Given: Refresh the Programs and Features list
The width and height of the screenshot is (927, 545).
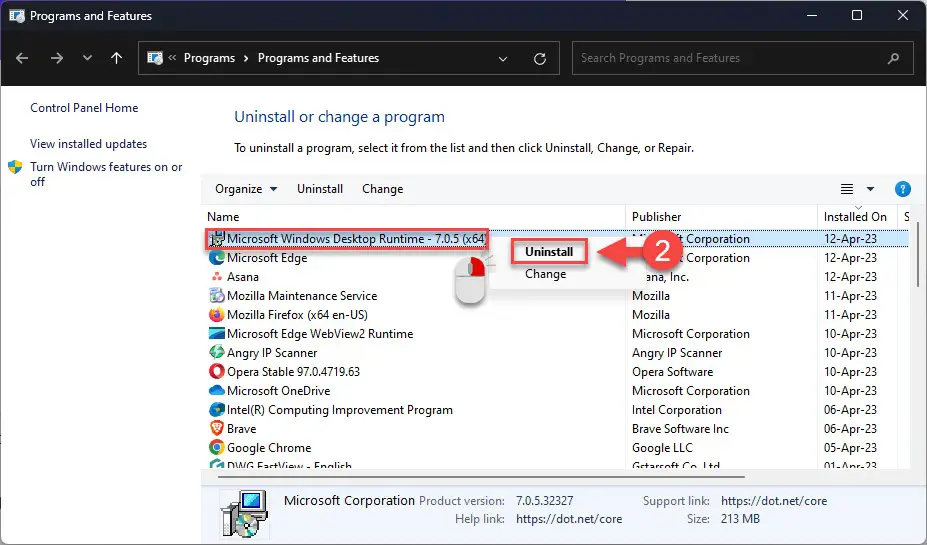Looking at the screenshot, I should tap(540, 59).
